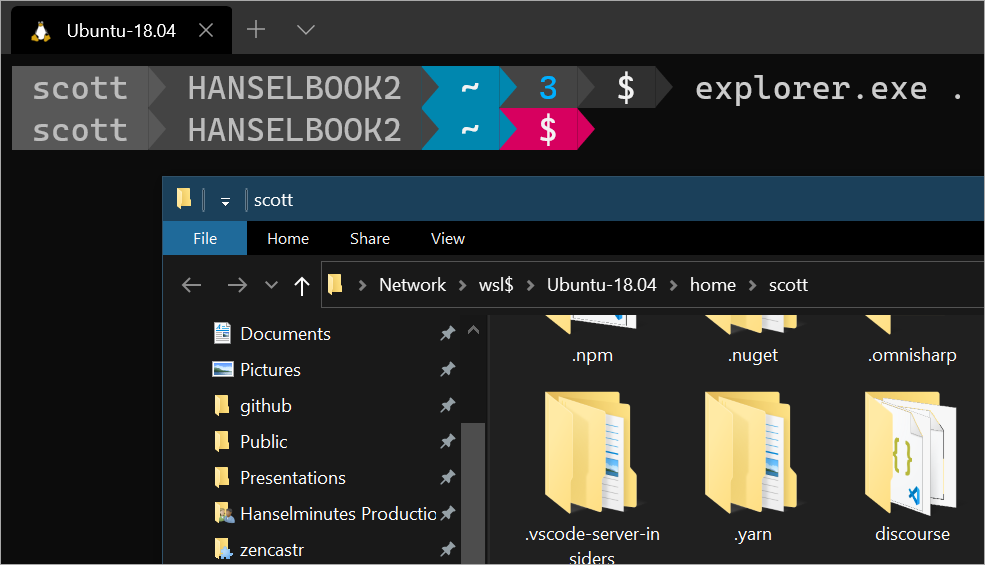Go up one folder level
The height and width of the screenshot is (565, 985).
coord(302,286)
